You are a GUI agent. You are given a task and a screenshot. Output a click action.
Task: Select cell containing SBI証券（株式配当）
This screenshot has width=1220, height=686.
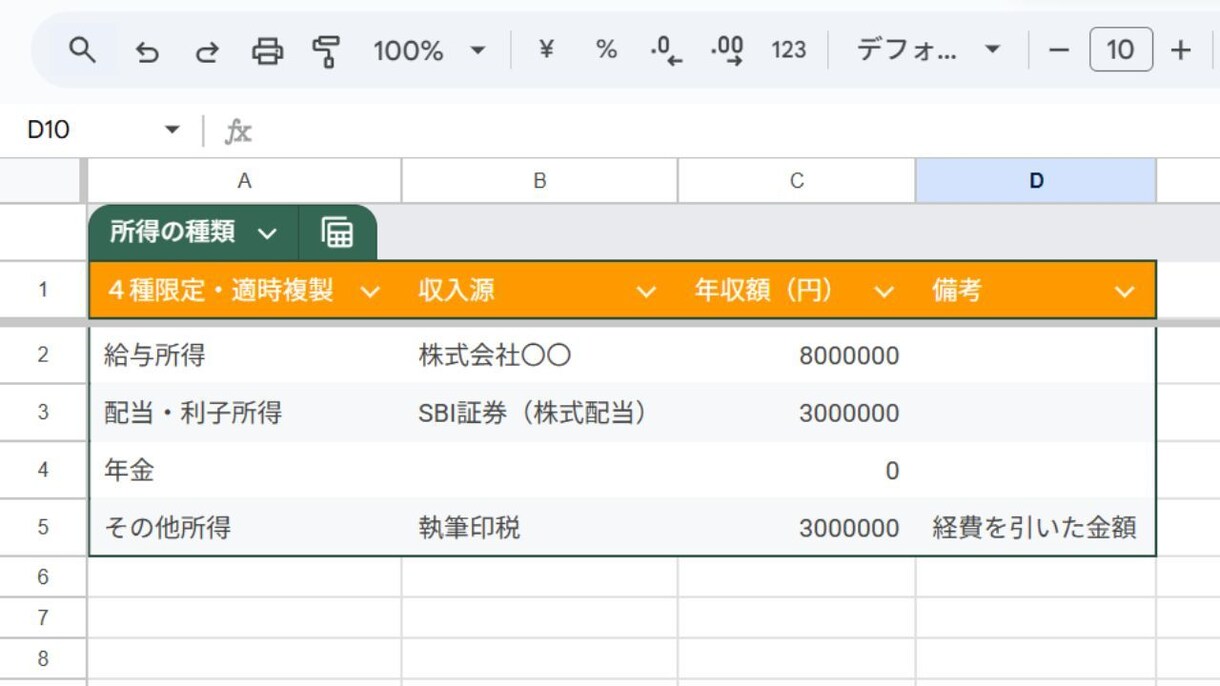pyautogui.click(x=540, y=412)
